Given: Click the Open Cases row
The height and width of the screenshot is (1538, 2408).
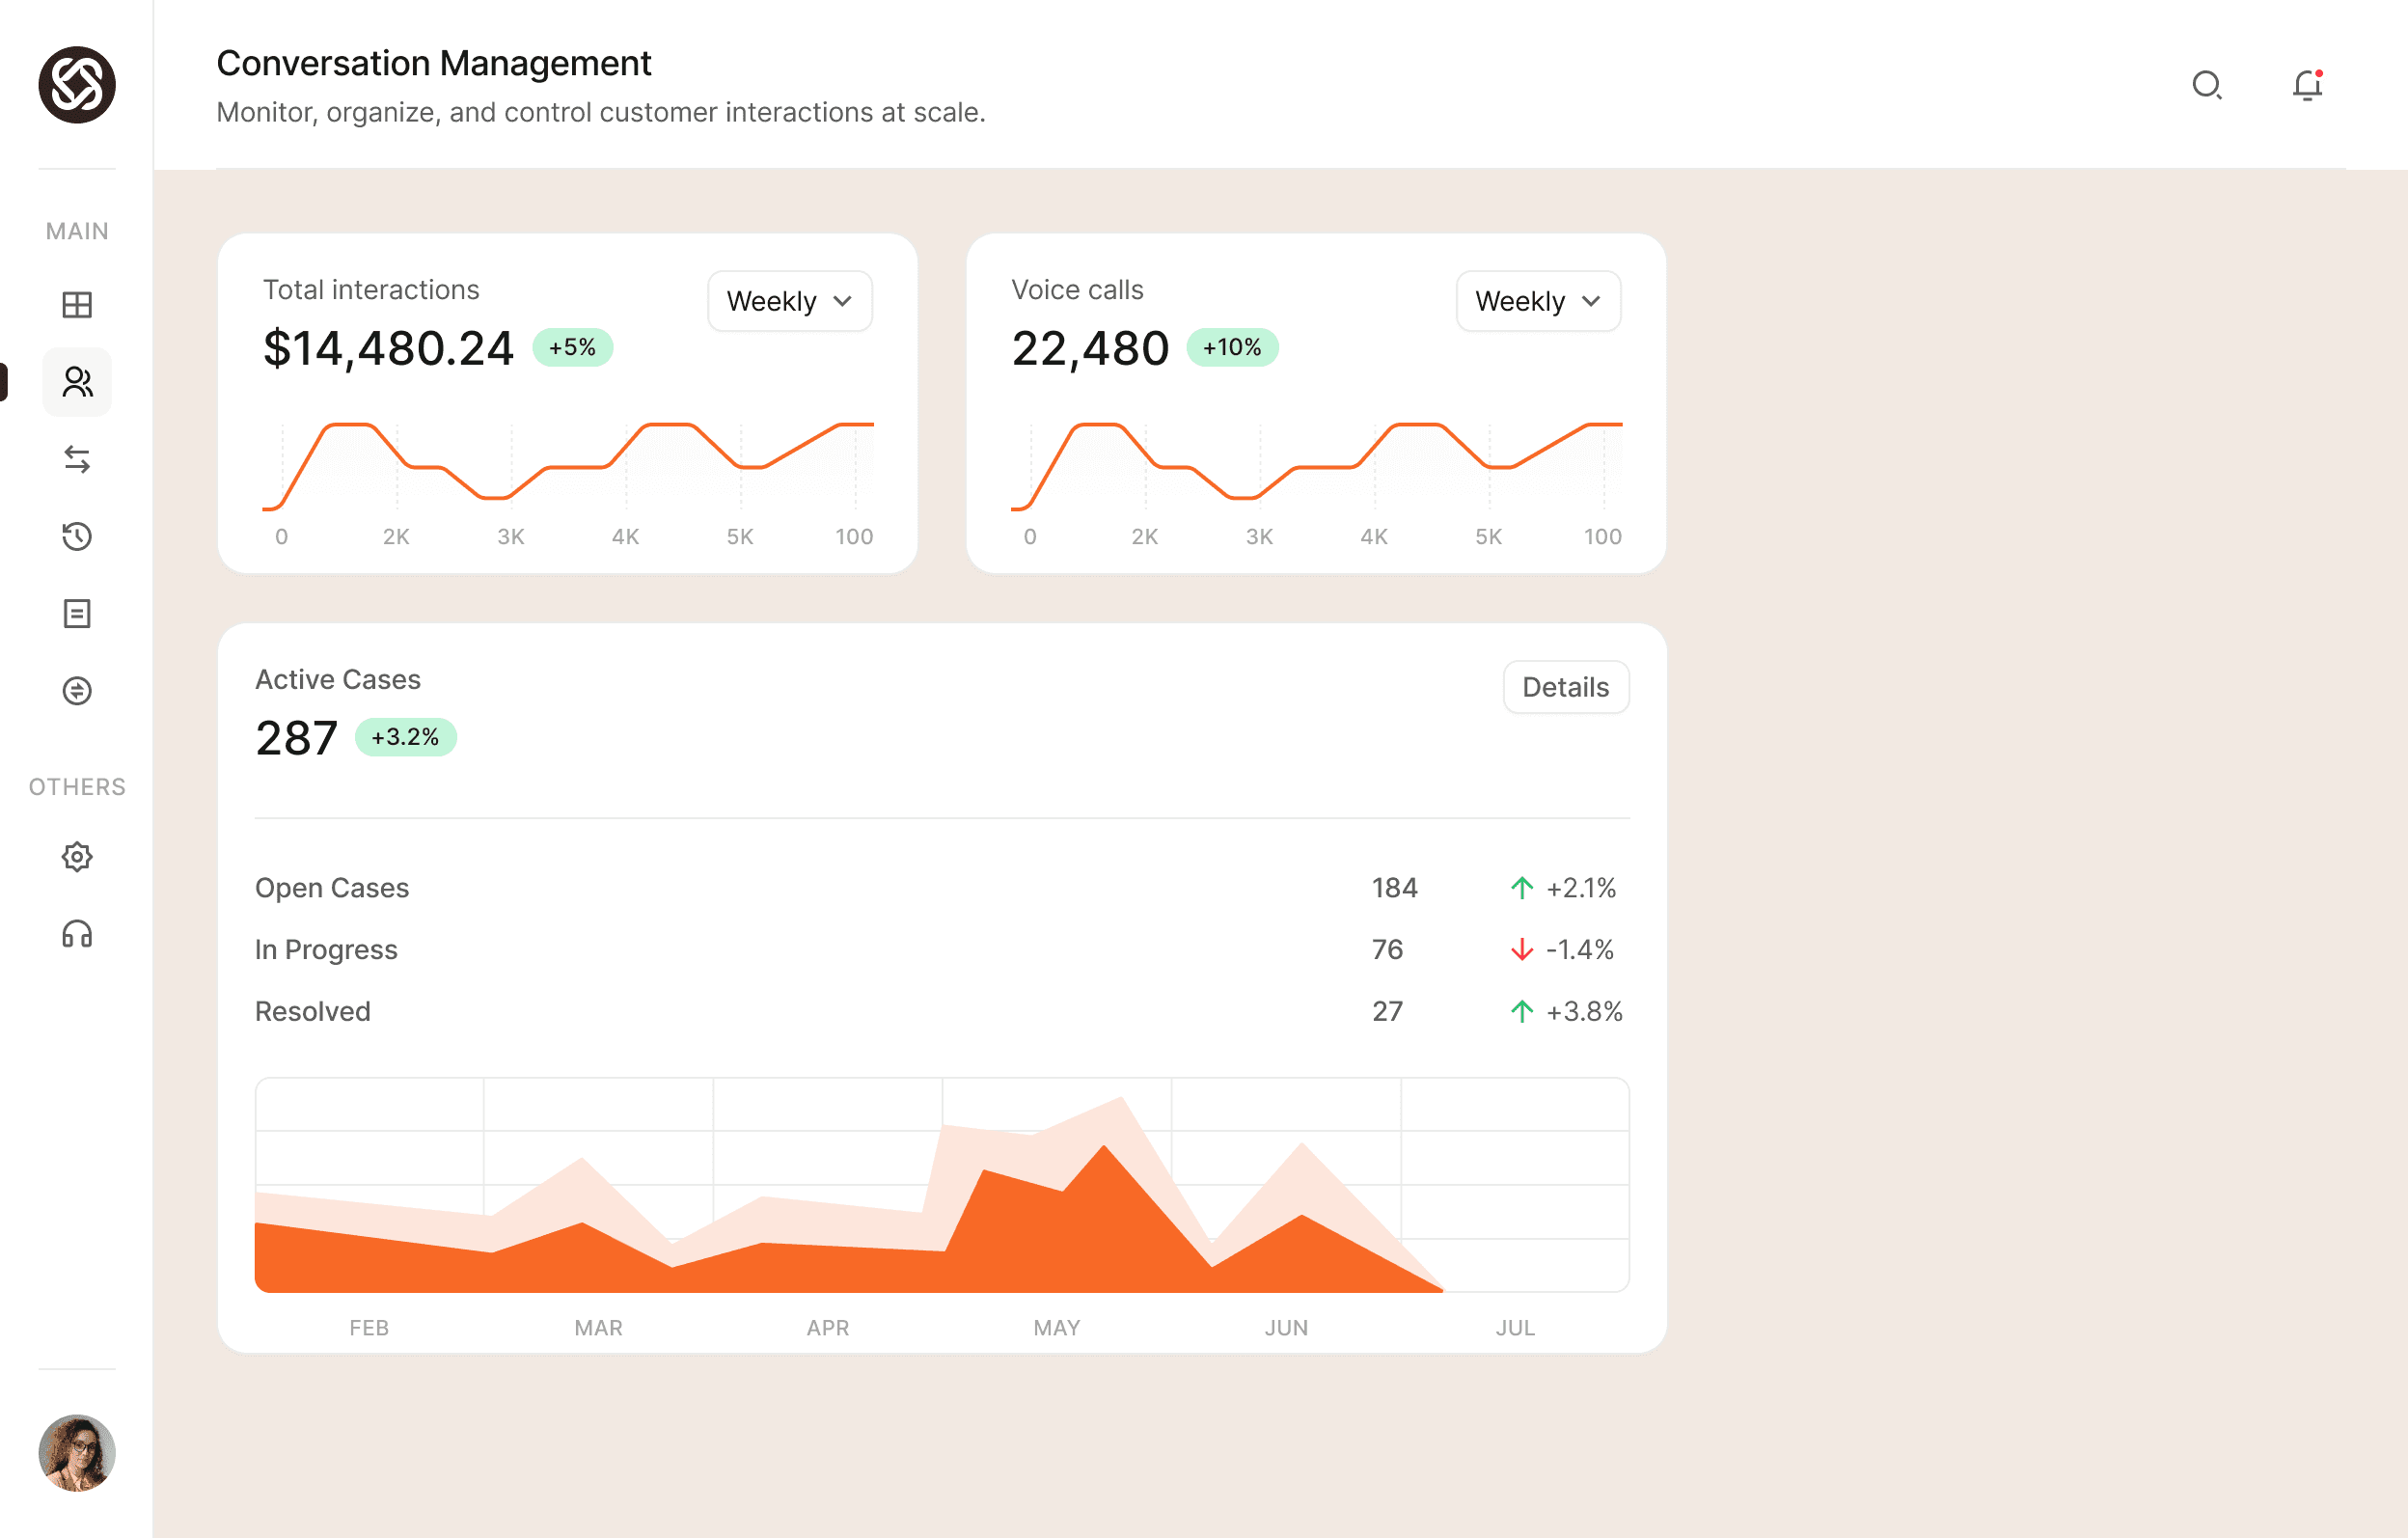Looking at the screenshot, I should pyautogui.click(x=332, y=888).
